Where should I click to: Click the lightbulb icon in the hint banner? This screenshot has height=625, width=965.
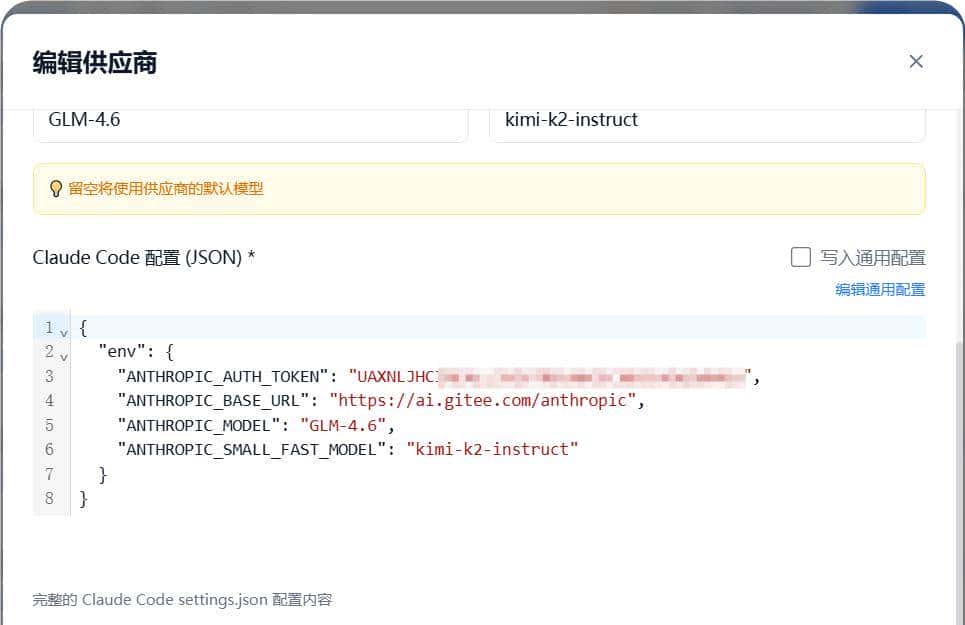[x=56, y=189]
